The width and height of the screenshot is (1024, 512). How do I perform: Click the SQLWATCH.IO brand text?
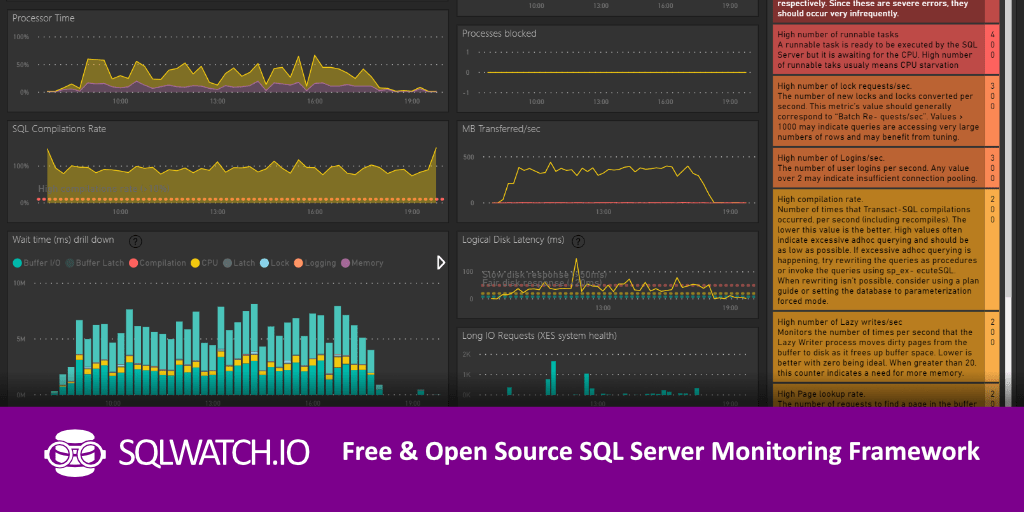coord(214,453)
